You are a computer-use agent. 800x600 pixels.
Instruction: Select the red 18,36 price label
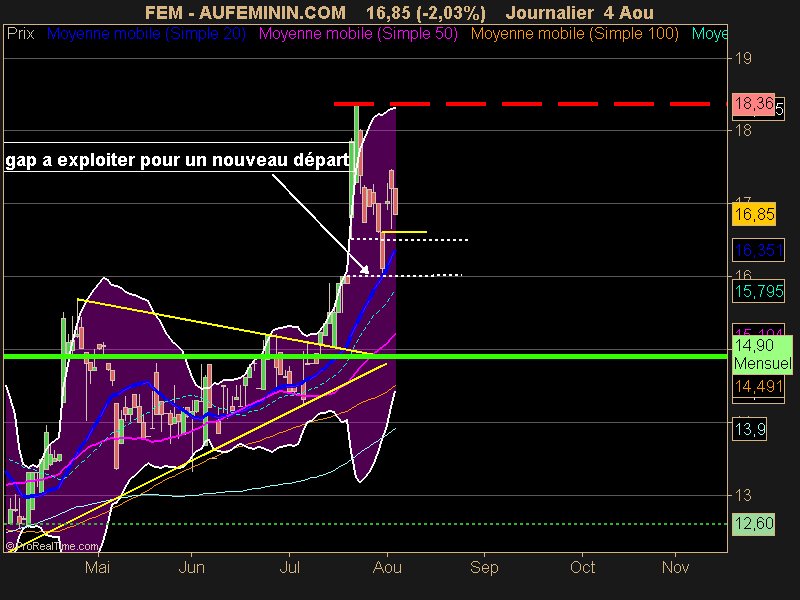[x=754, y=104]
